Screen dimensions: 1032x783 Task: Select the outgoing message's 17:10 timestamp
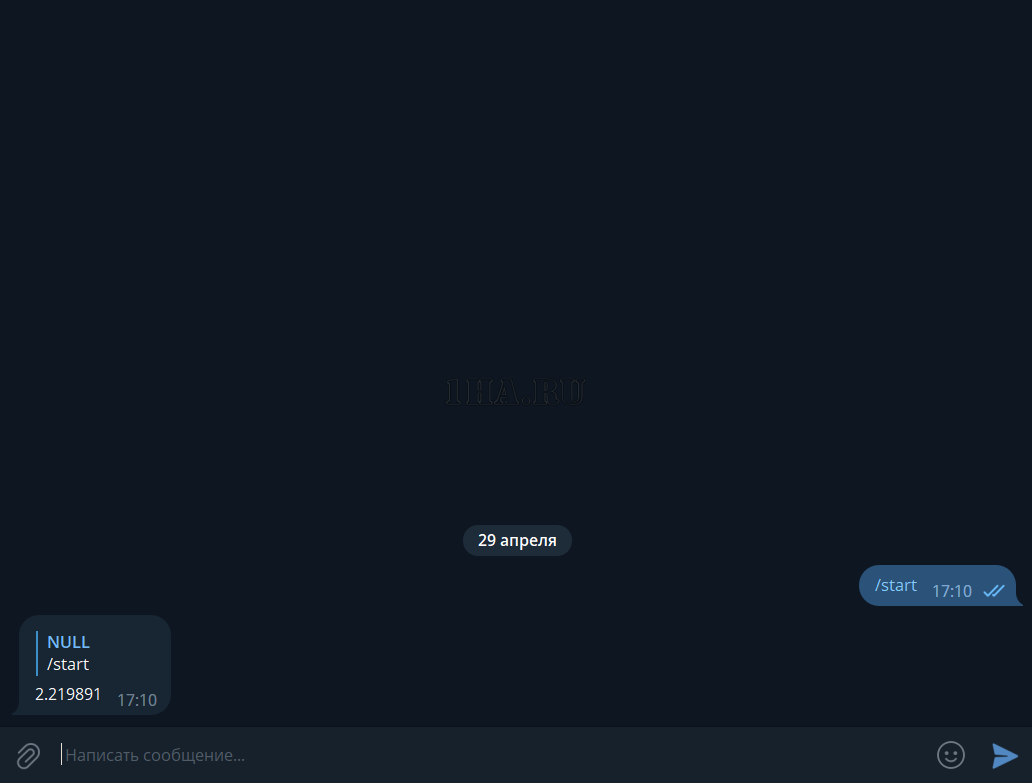[952, 591]
